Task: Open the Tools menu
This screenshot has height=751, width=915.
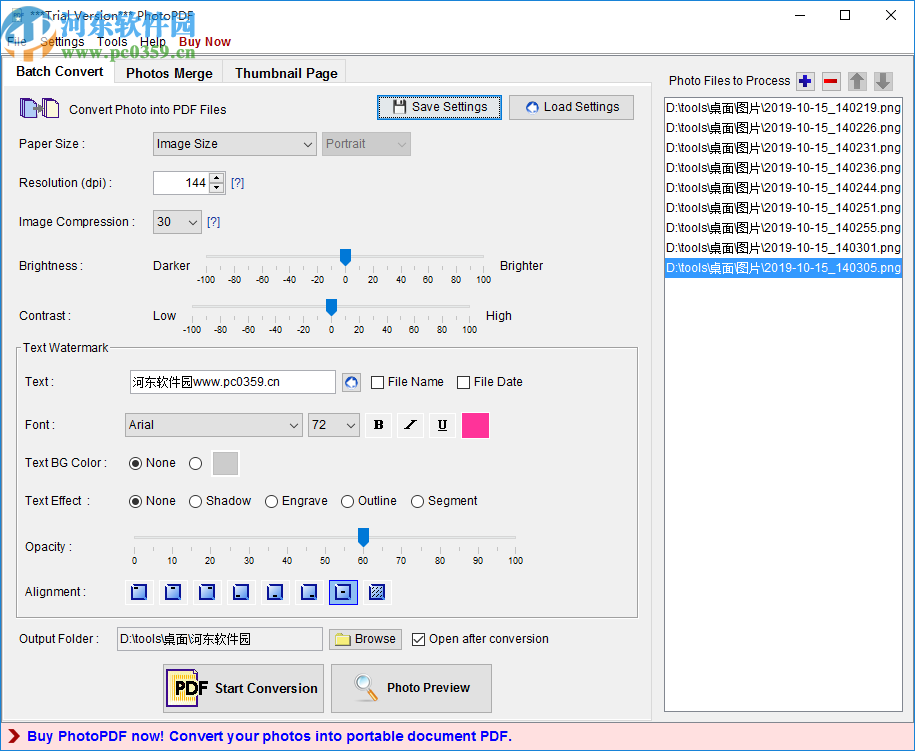Action: pos(112,41)
